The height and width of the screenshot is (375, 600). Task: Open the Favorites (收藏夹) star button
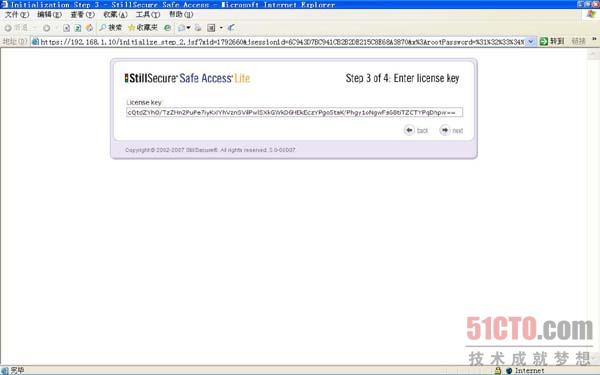tap(143, 28)
